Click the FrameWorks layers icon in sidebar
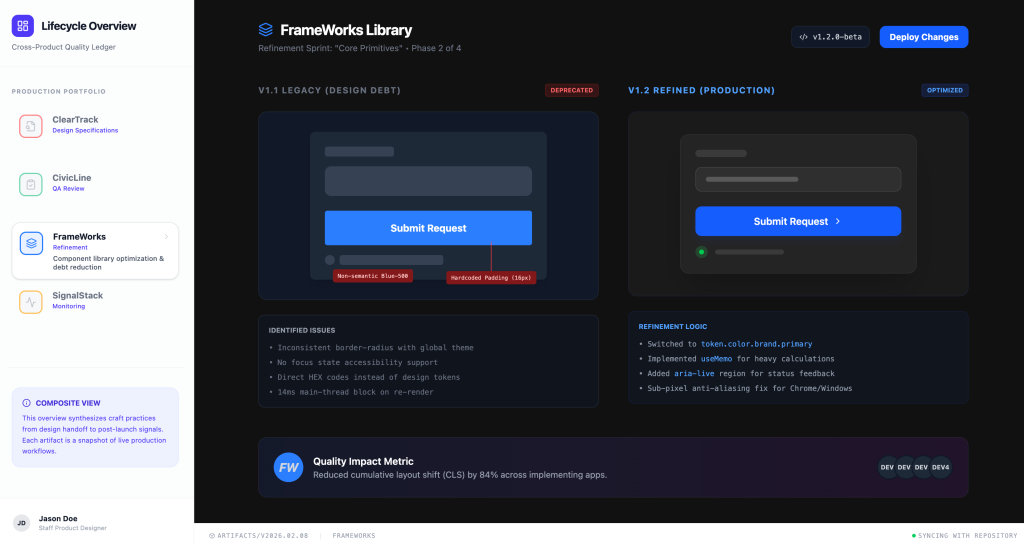 [x=31, y=243]
